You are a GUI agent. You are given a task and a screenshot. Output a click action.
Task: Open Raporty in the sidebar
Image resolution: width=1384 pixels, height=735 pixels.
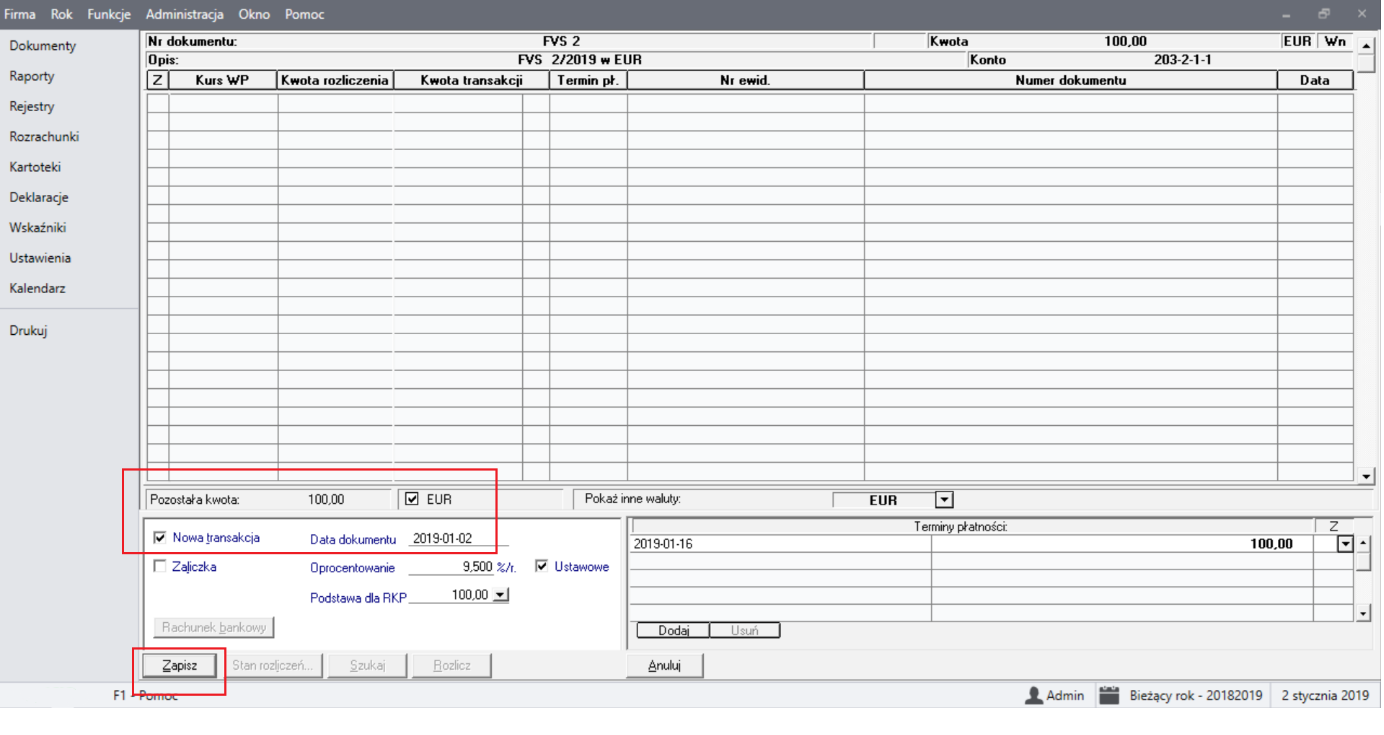point(32,76)
